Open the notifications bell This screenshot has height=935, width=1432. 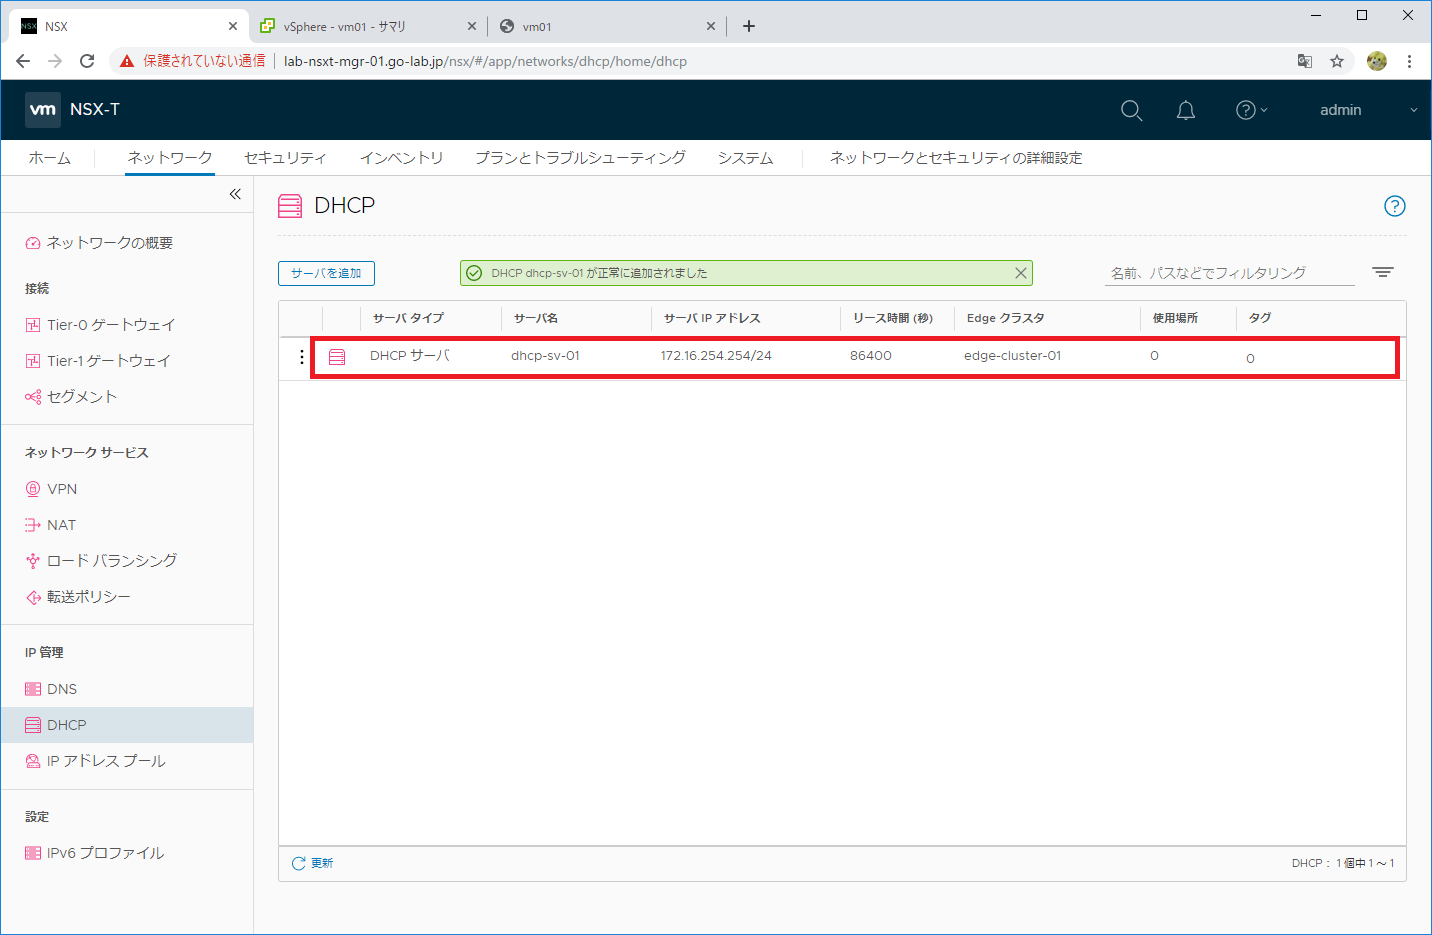pyautogui.click(x=1186, y=110)
